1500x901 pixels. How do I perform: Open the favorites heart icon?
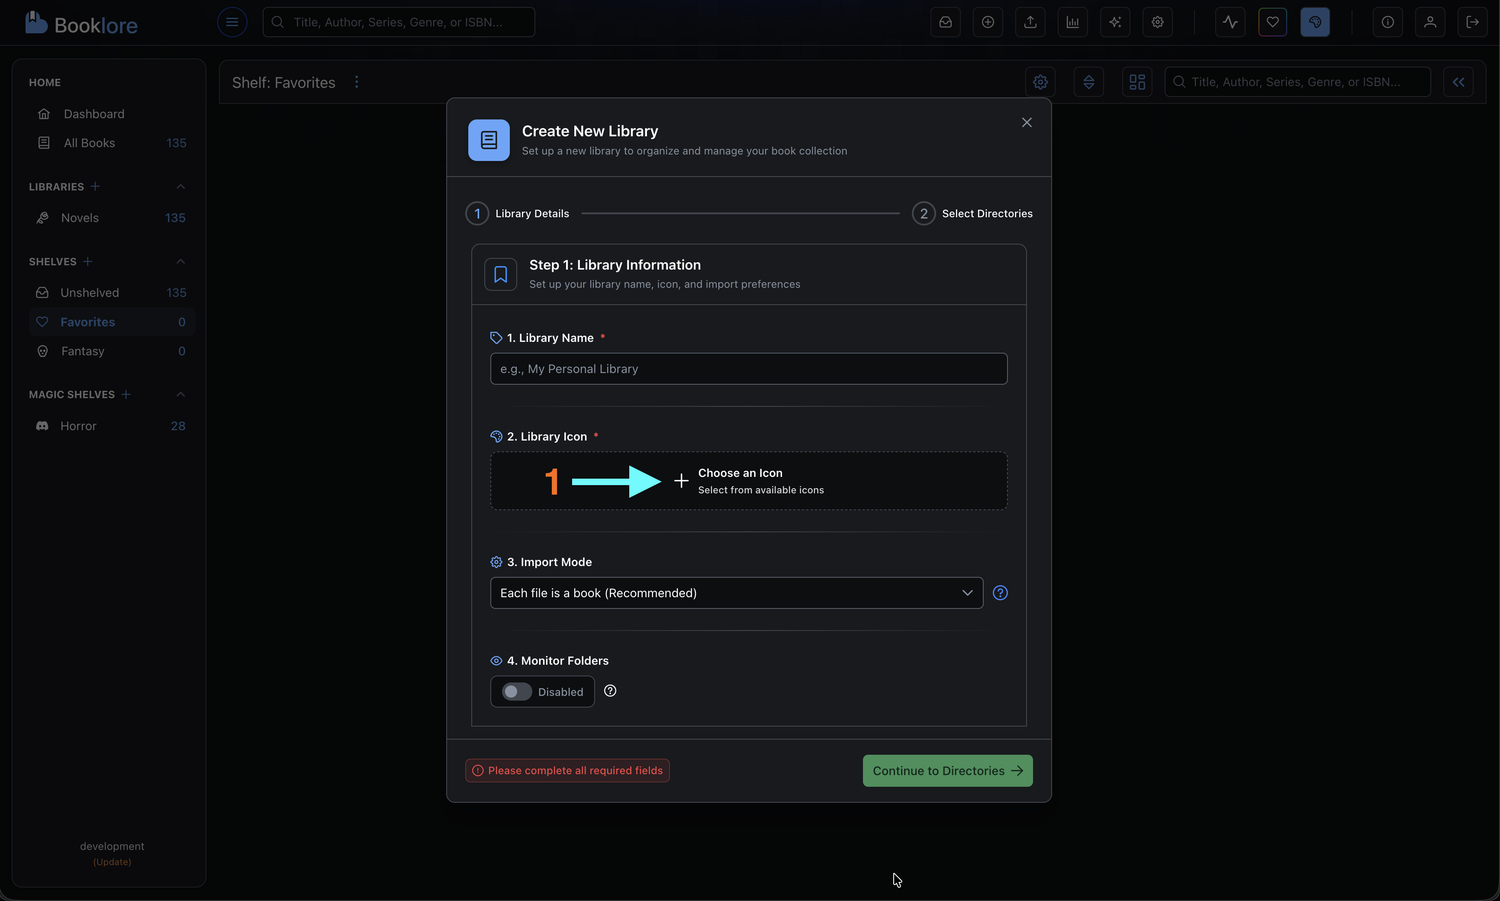(1272, 21)
